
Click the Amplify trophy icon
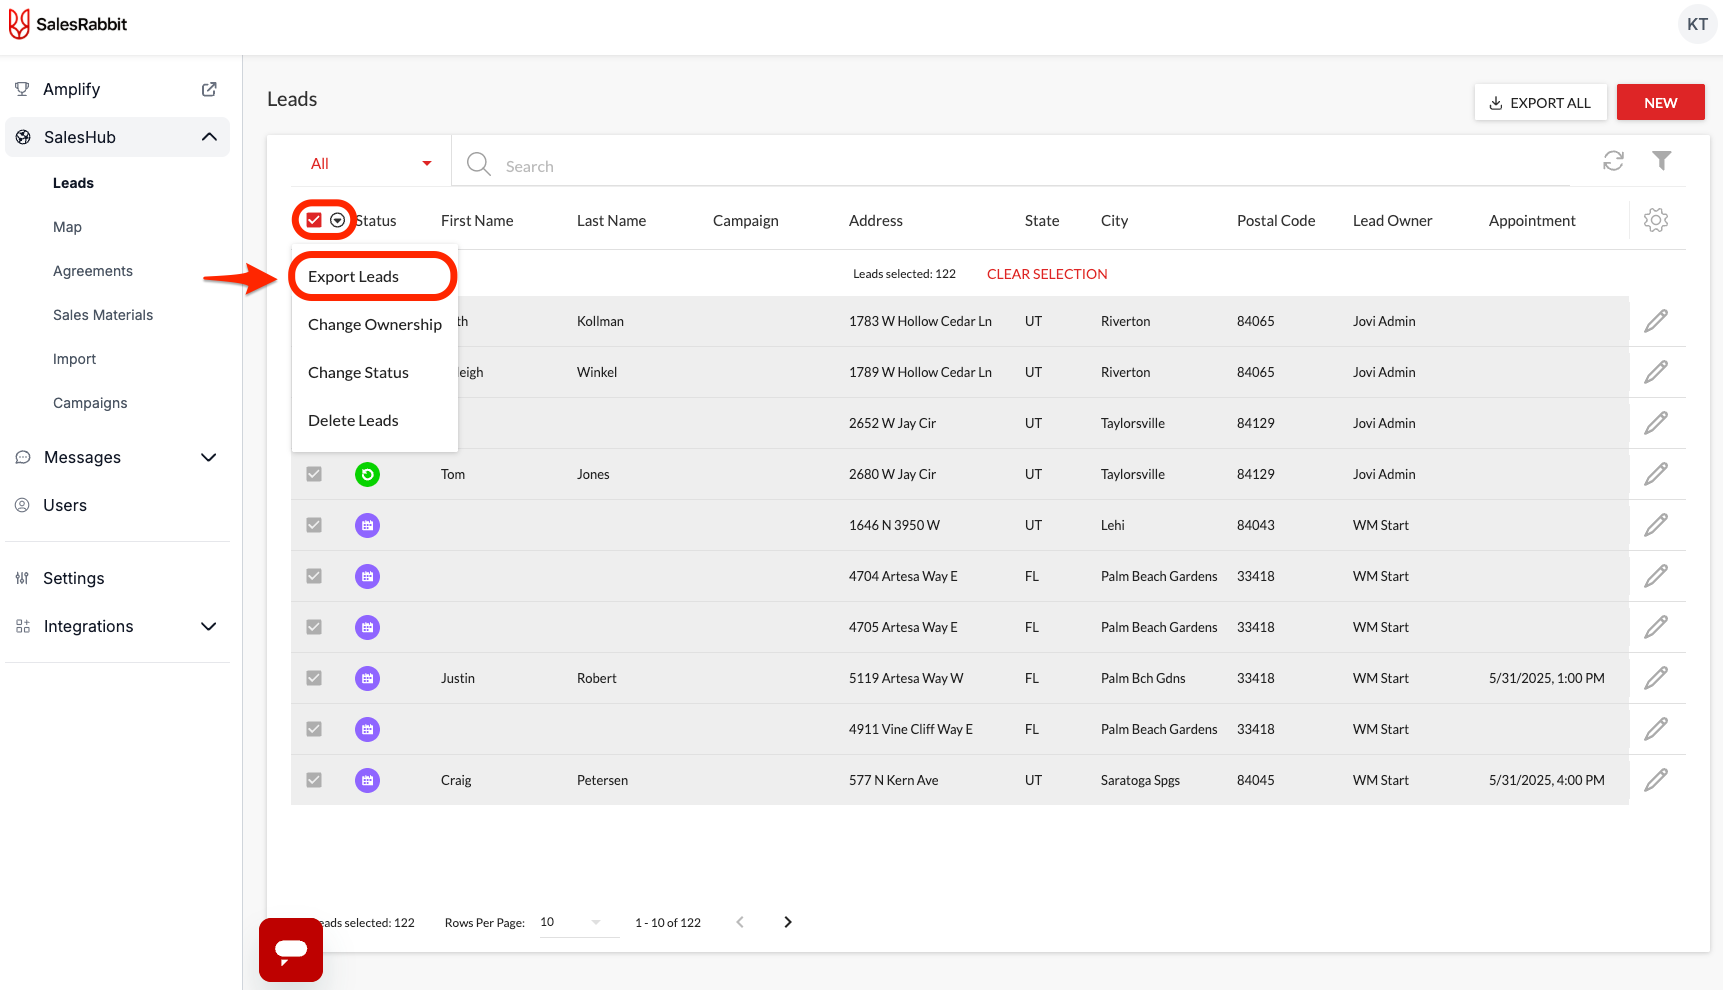22,89
